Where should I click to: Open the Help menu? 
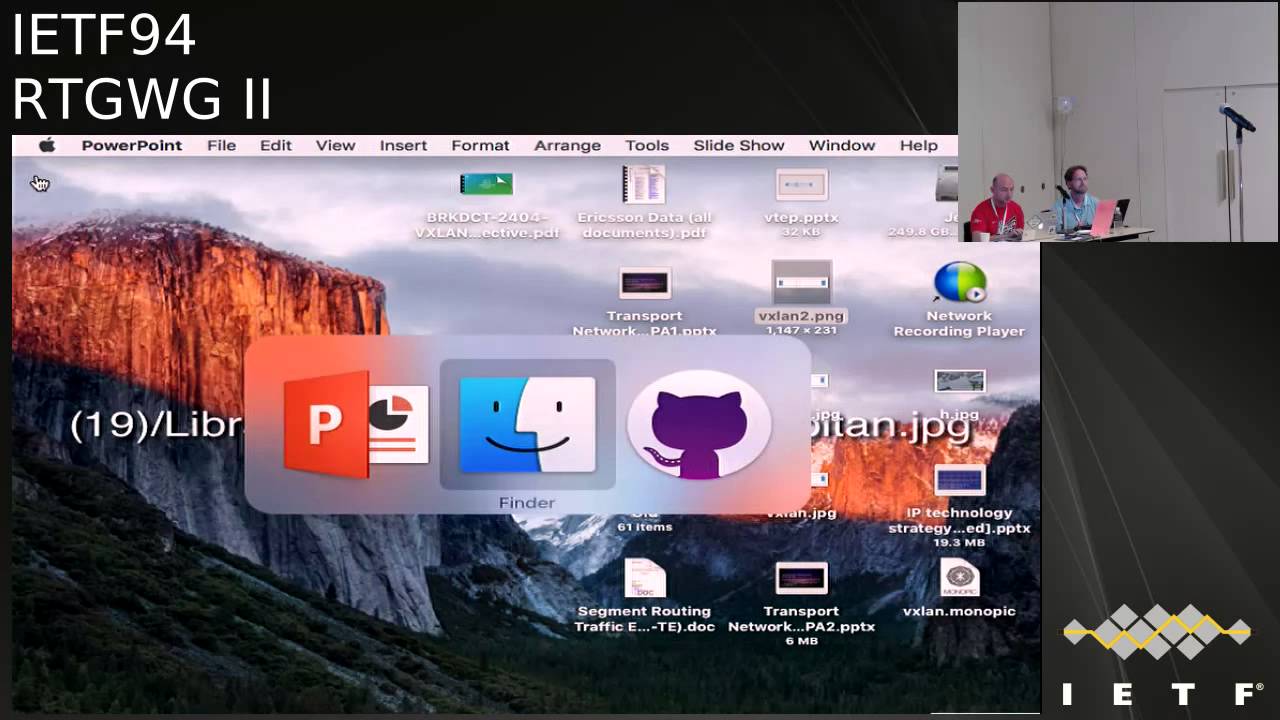click(918, 145)
